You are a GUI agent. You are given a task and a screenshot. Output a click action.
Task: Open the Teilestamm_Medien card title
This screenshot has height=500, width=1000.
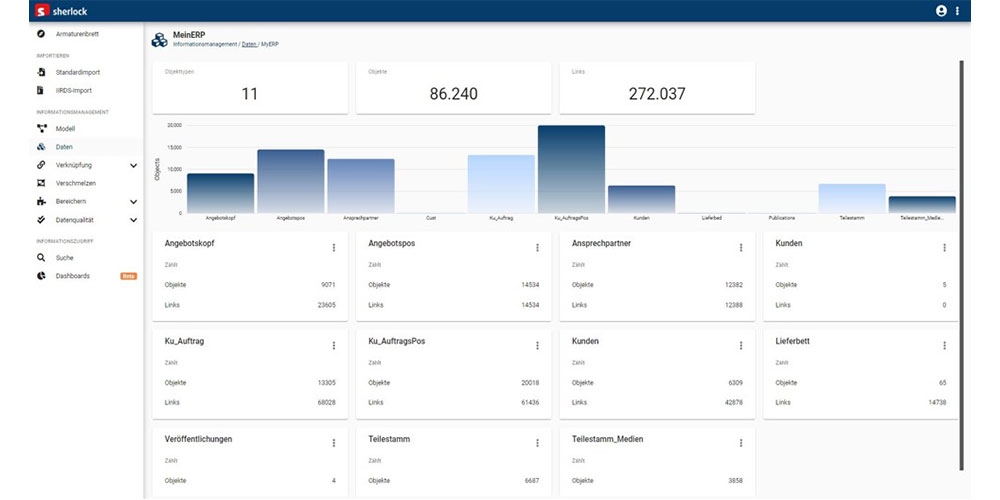(x=608, y=439)
